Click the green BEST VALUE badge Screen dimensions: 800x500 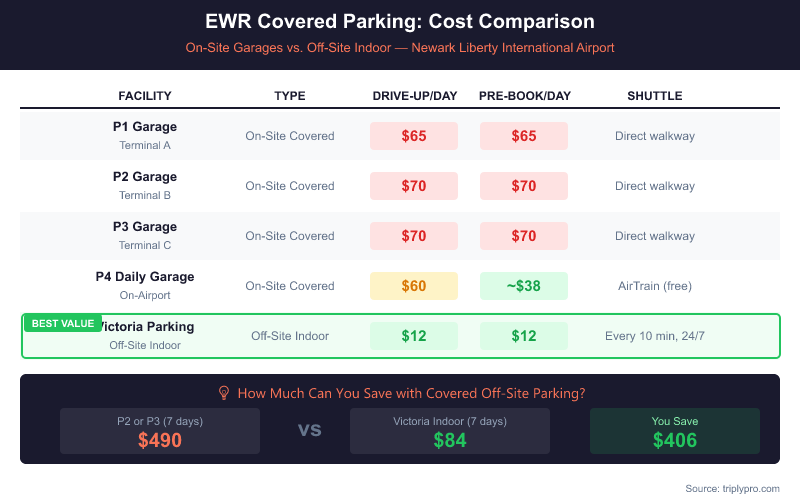[62, 323]
